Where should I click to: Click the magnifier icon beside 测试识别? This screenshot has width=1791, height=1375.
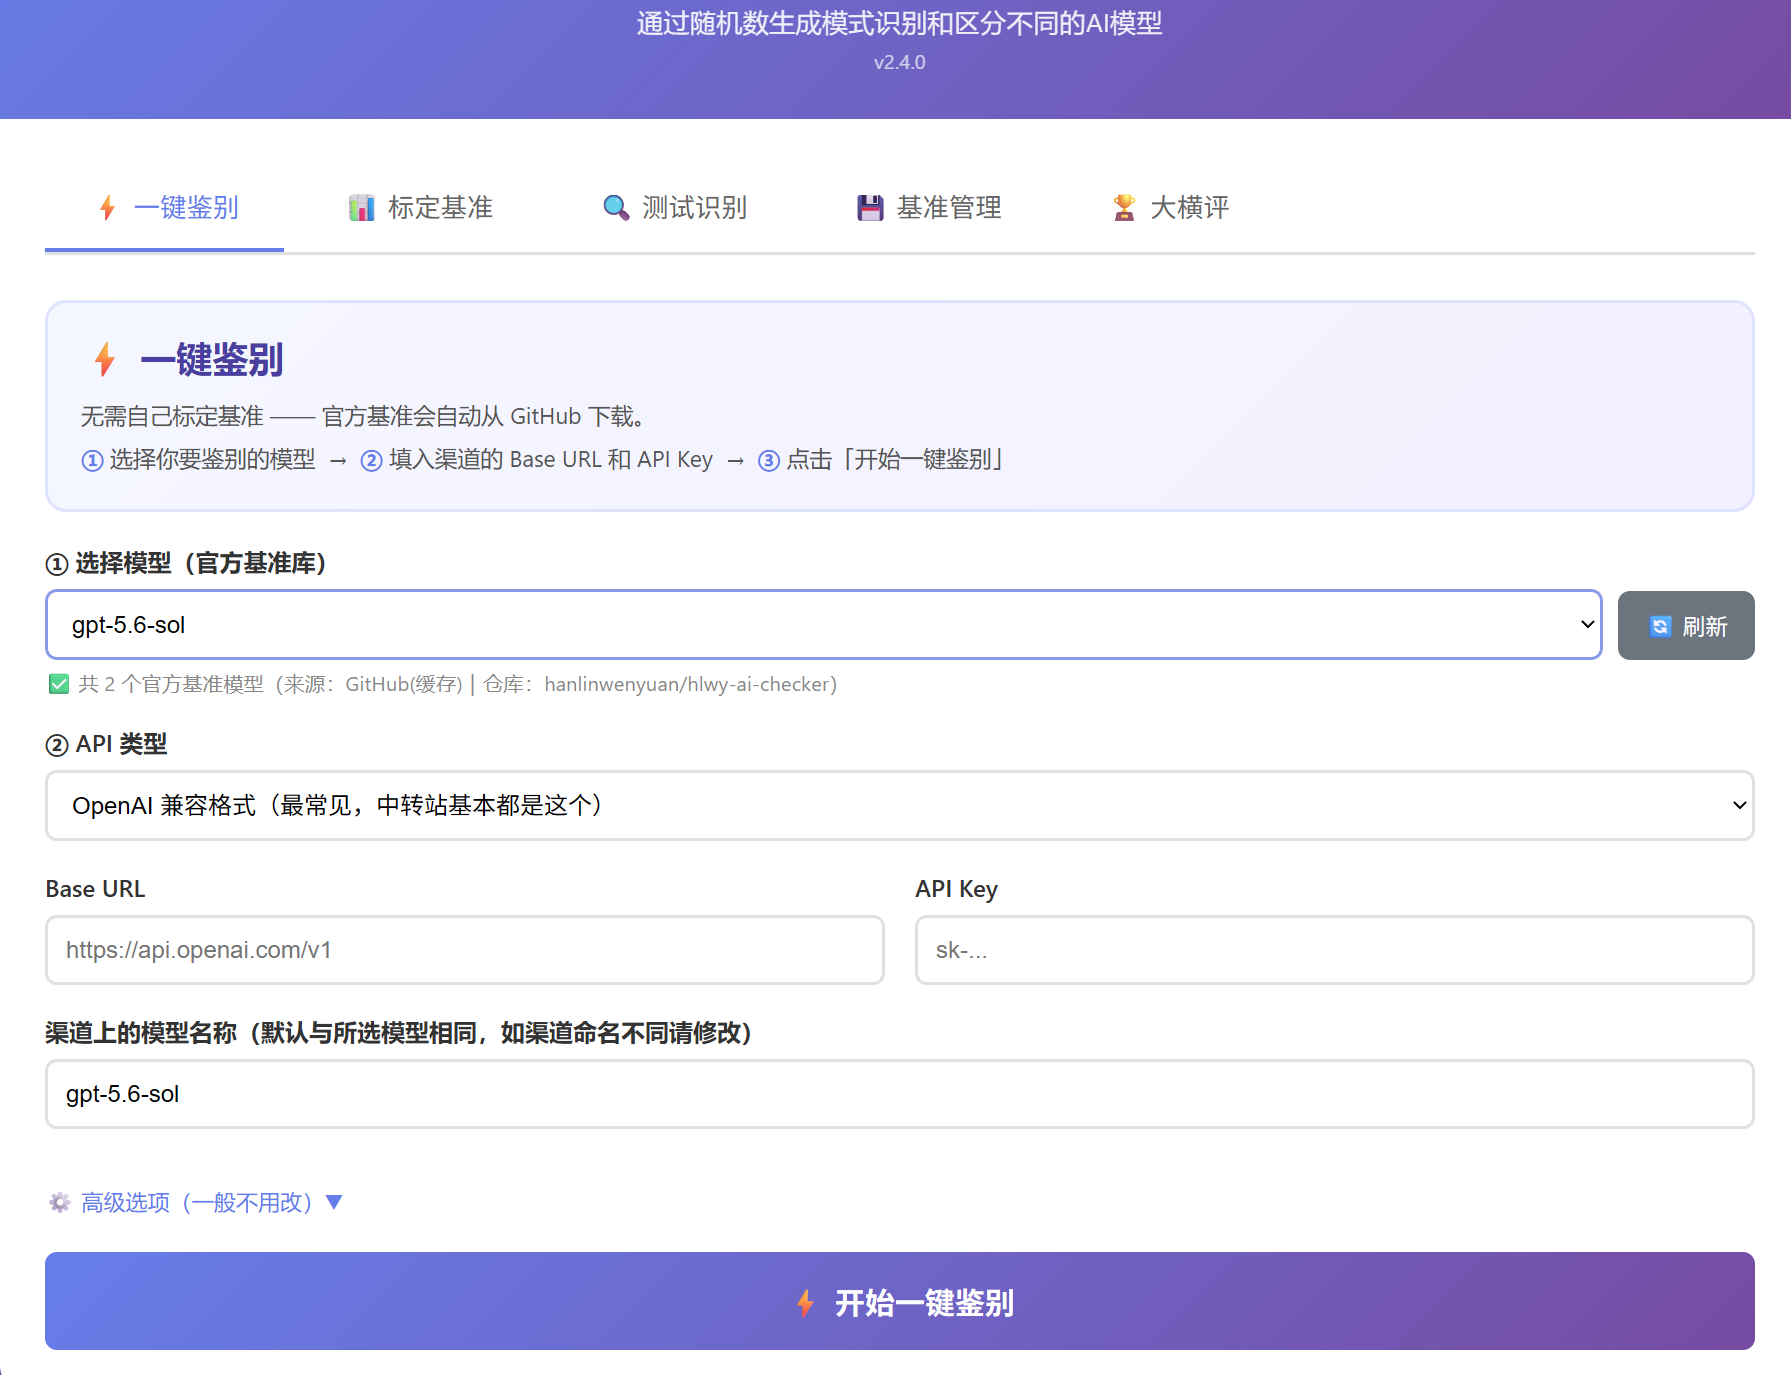tap(616, 207)
